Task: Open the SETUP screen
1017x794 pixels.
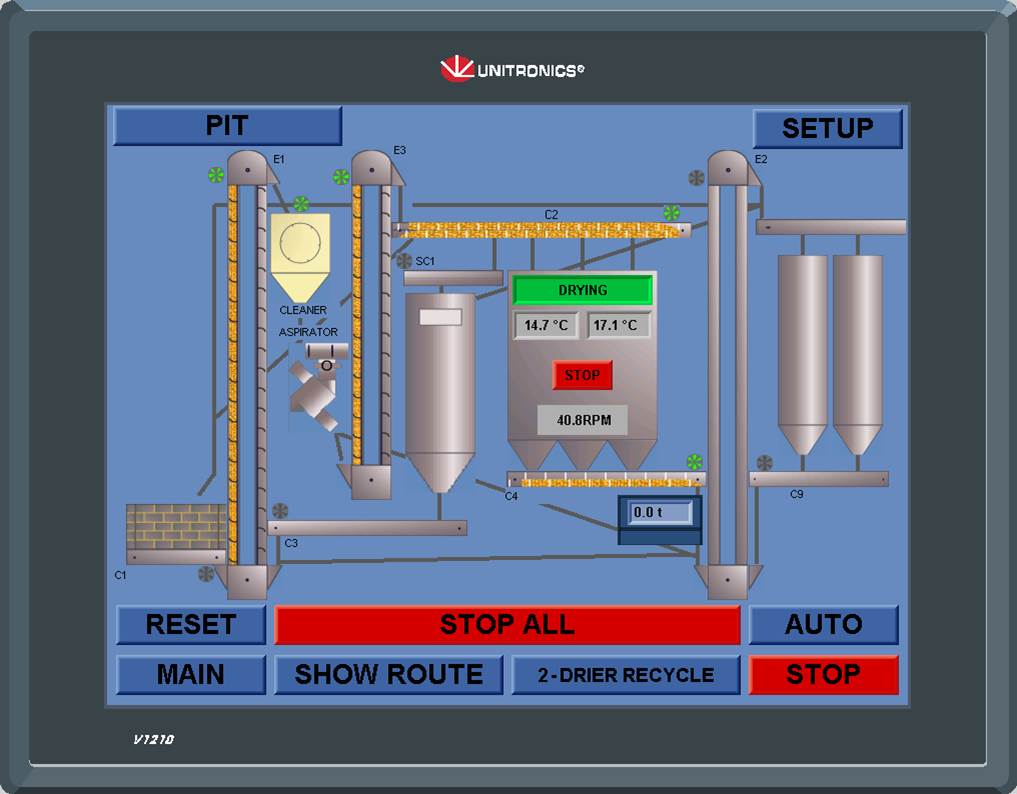Action: pyautogui.click(x=828, y=128)
